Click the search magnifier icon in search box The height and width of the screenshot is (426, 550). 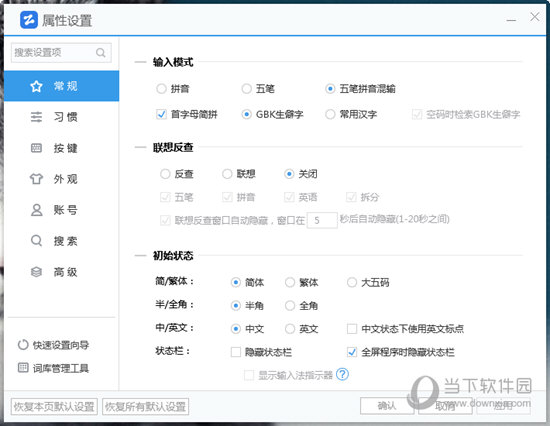point(101,53)
